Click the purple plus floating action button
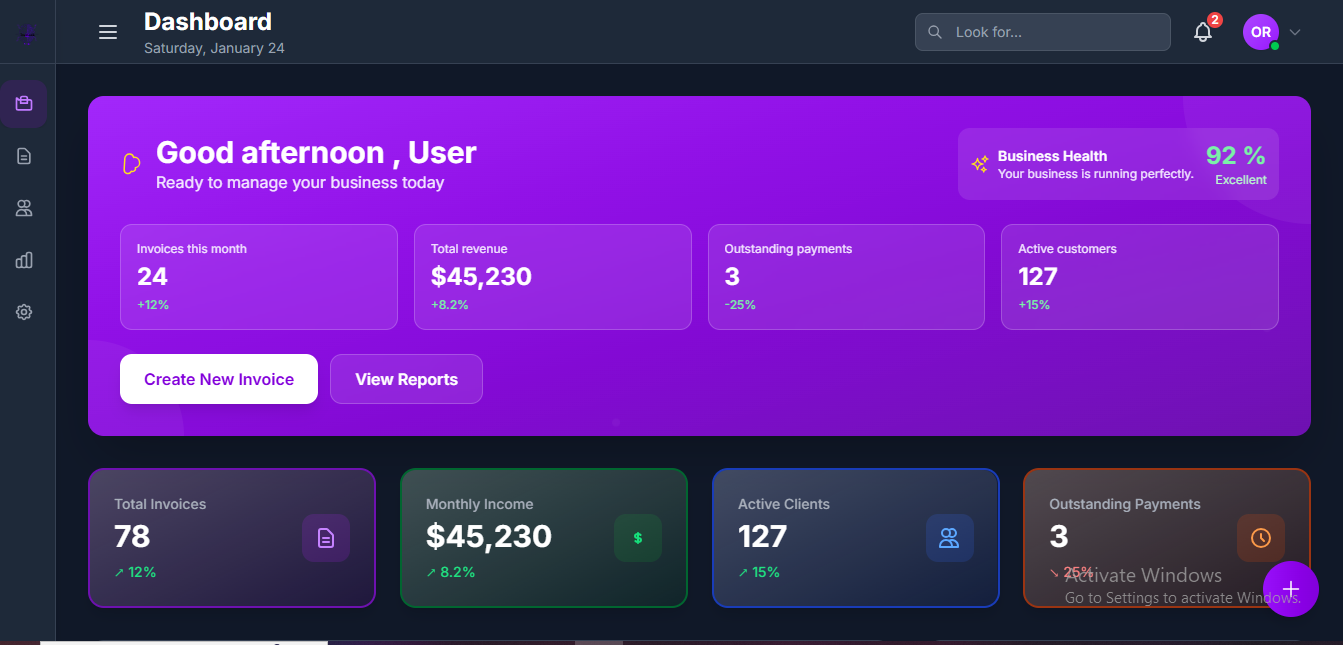 (x=1290, y=589)
